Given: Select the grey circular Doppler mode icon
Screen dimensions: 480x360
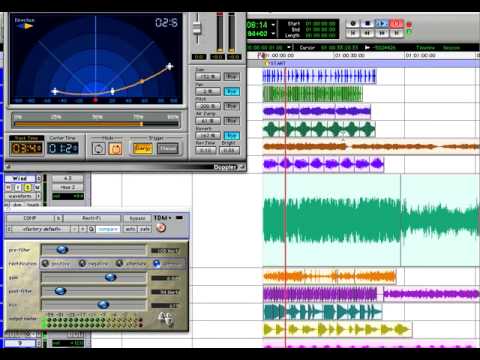Looking at the screenshot, I should (x=99, y=149).
